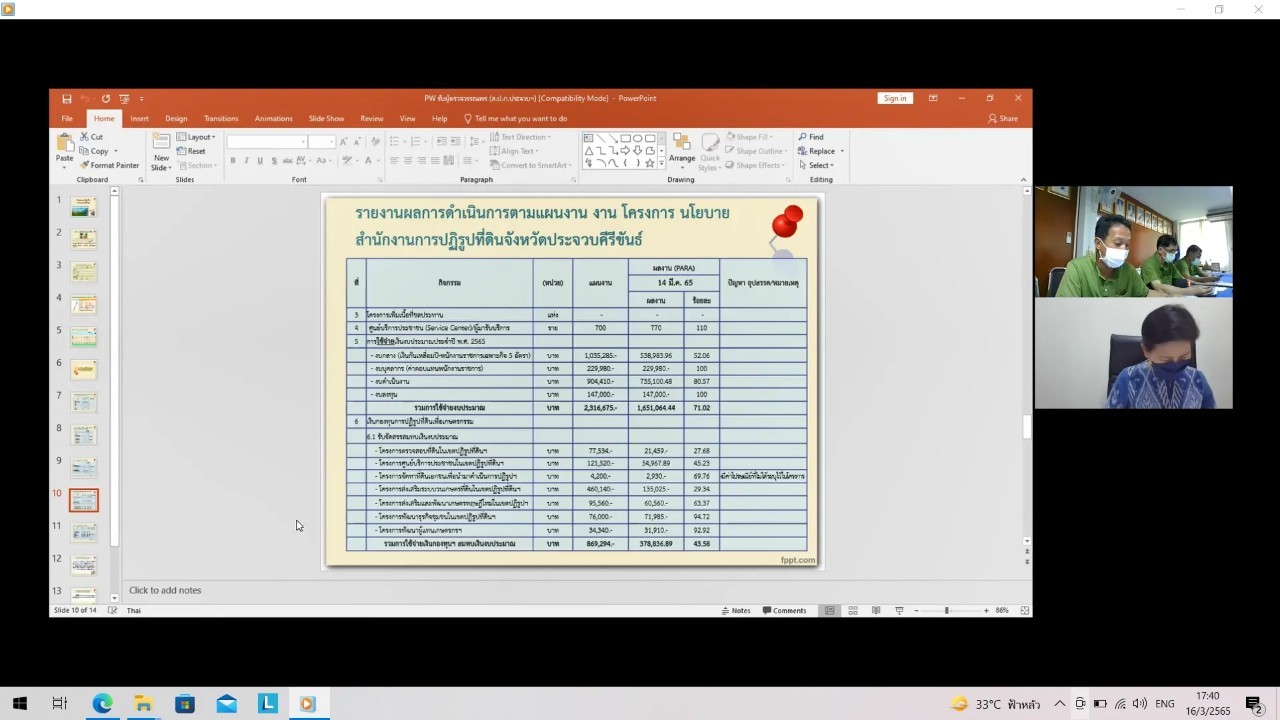Image resolution: width=1280 pixels, height=720 pixels.
Task: Switch to the Design tab
Action: click(x=176, y=118)
